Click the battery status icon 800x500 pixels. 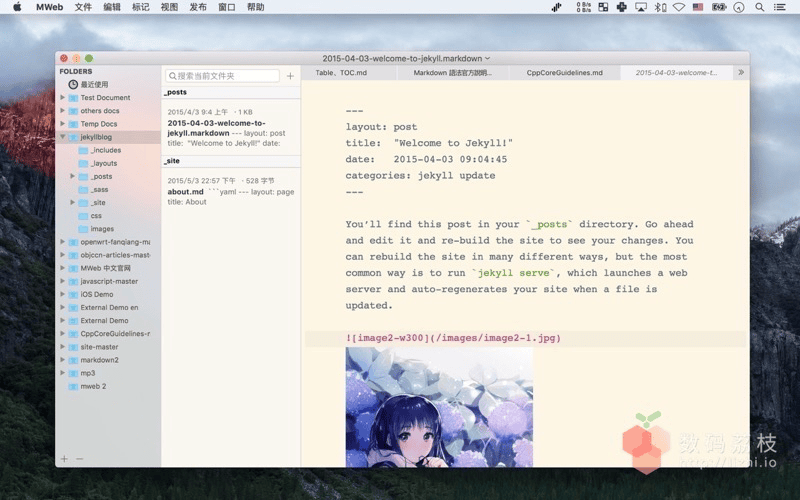point(719,7)
